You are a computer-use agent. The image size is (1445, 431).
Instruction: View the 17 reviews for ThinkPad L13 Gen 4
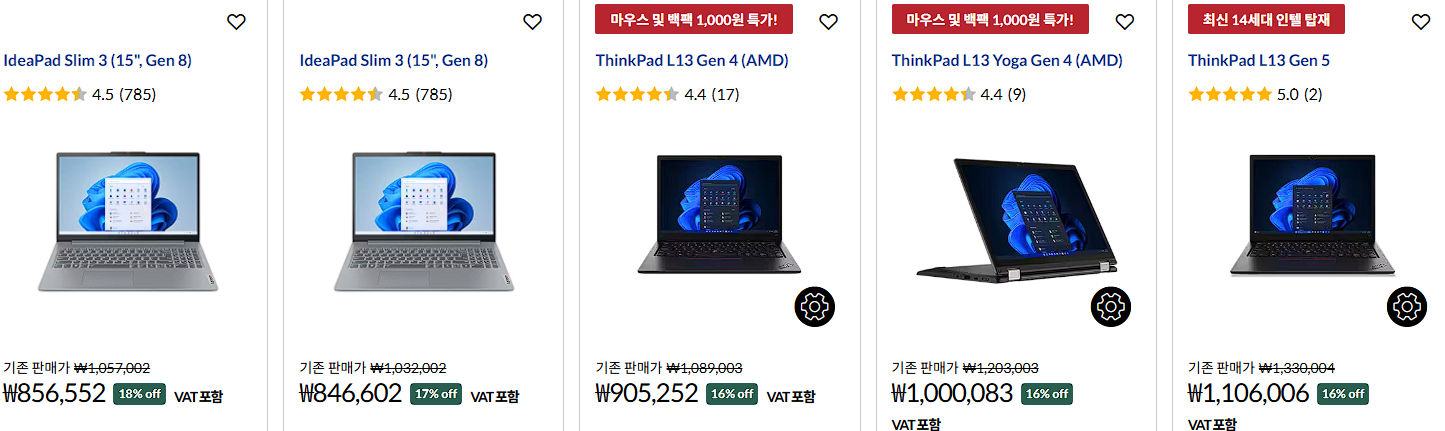tap(726, 95)
